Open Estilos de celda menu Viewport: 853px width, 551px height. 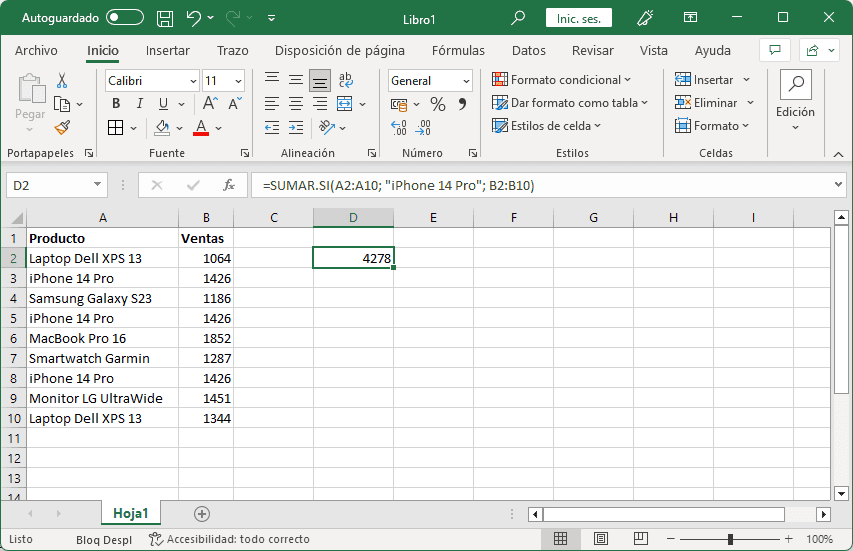[x=546, y=126]
